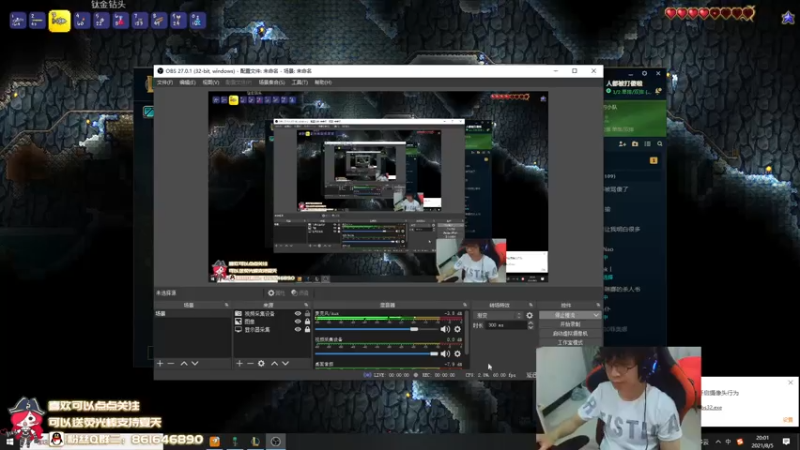Select hotbar slot 8 in Terraria
Image resolution: width=800 pixels, height=450 pixels.
159,21
